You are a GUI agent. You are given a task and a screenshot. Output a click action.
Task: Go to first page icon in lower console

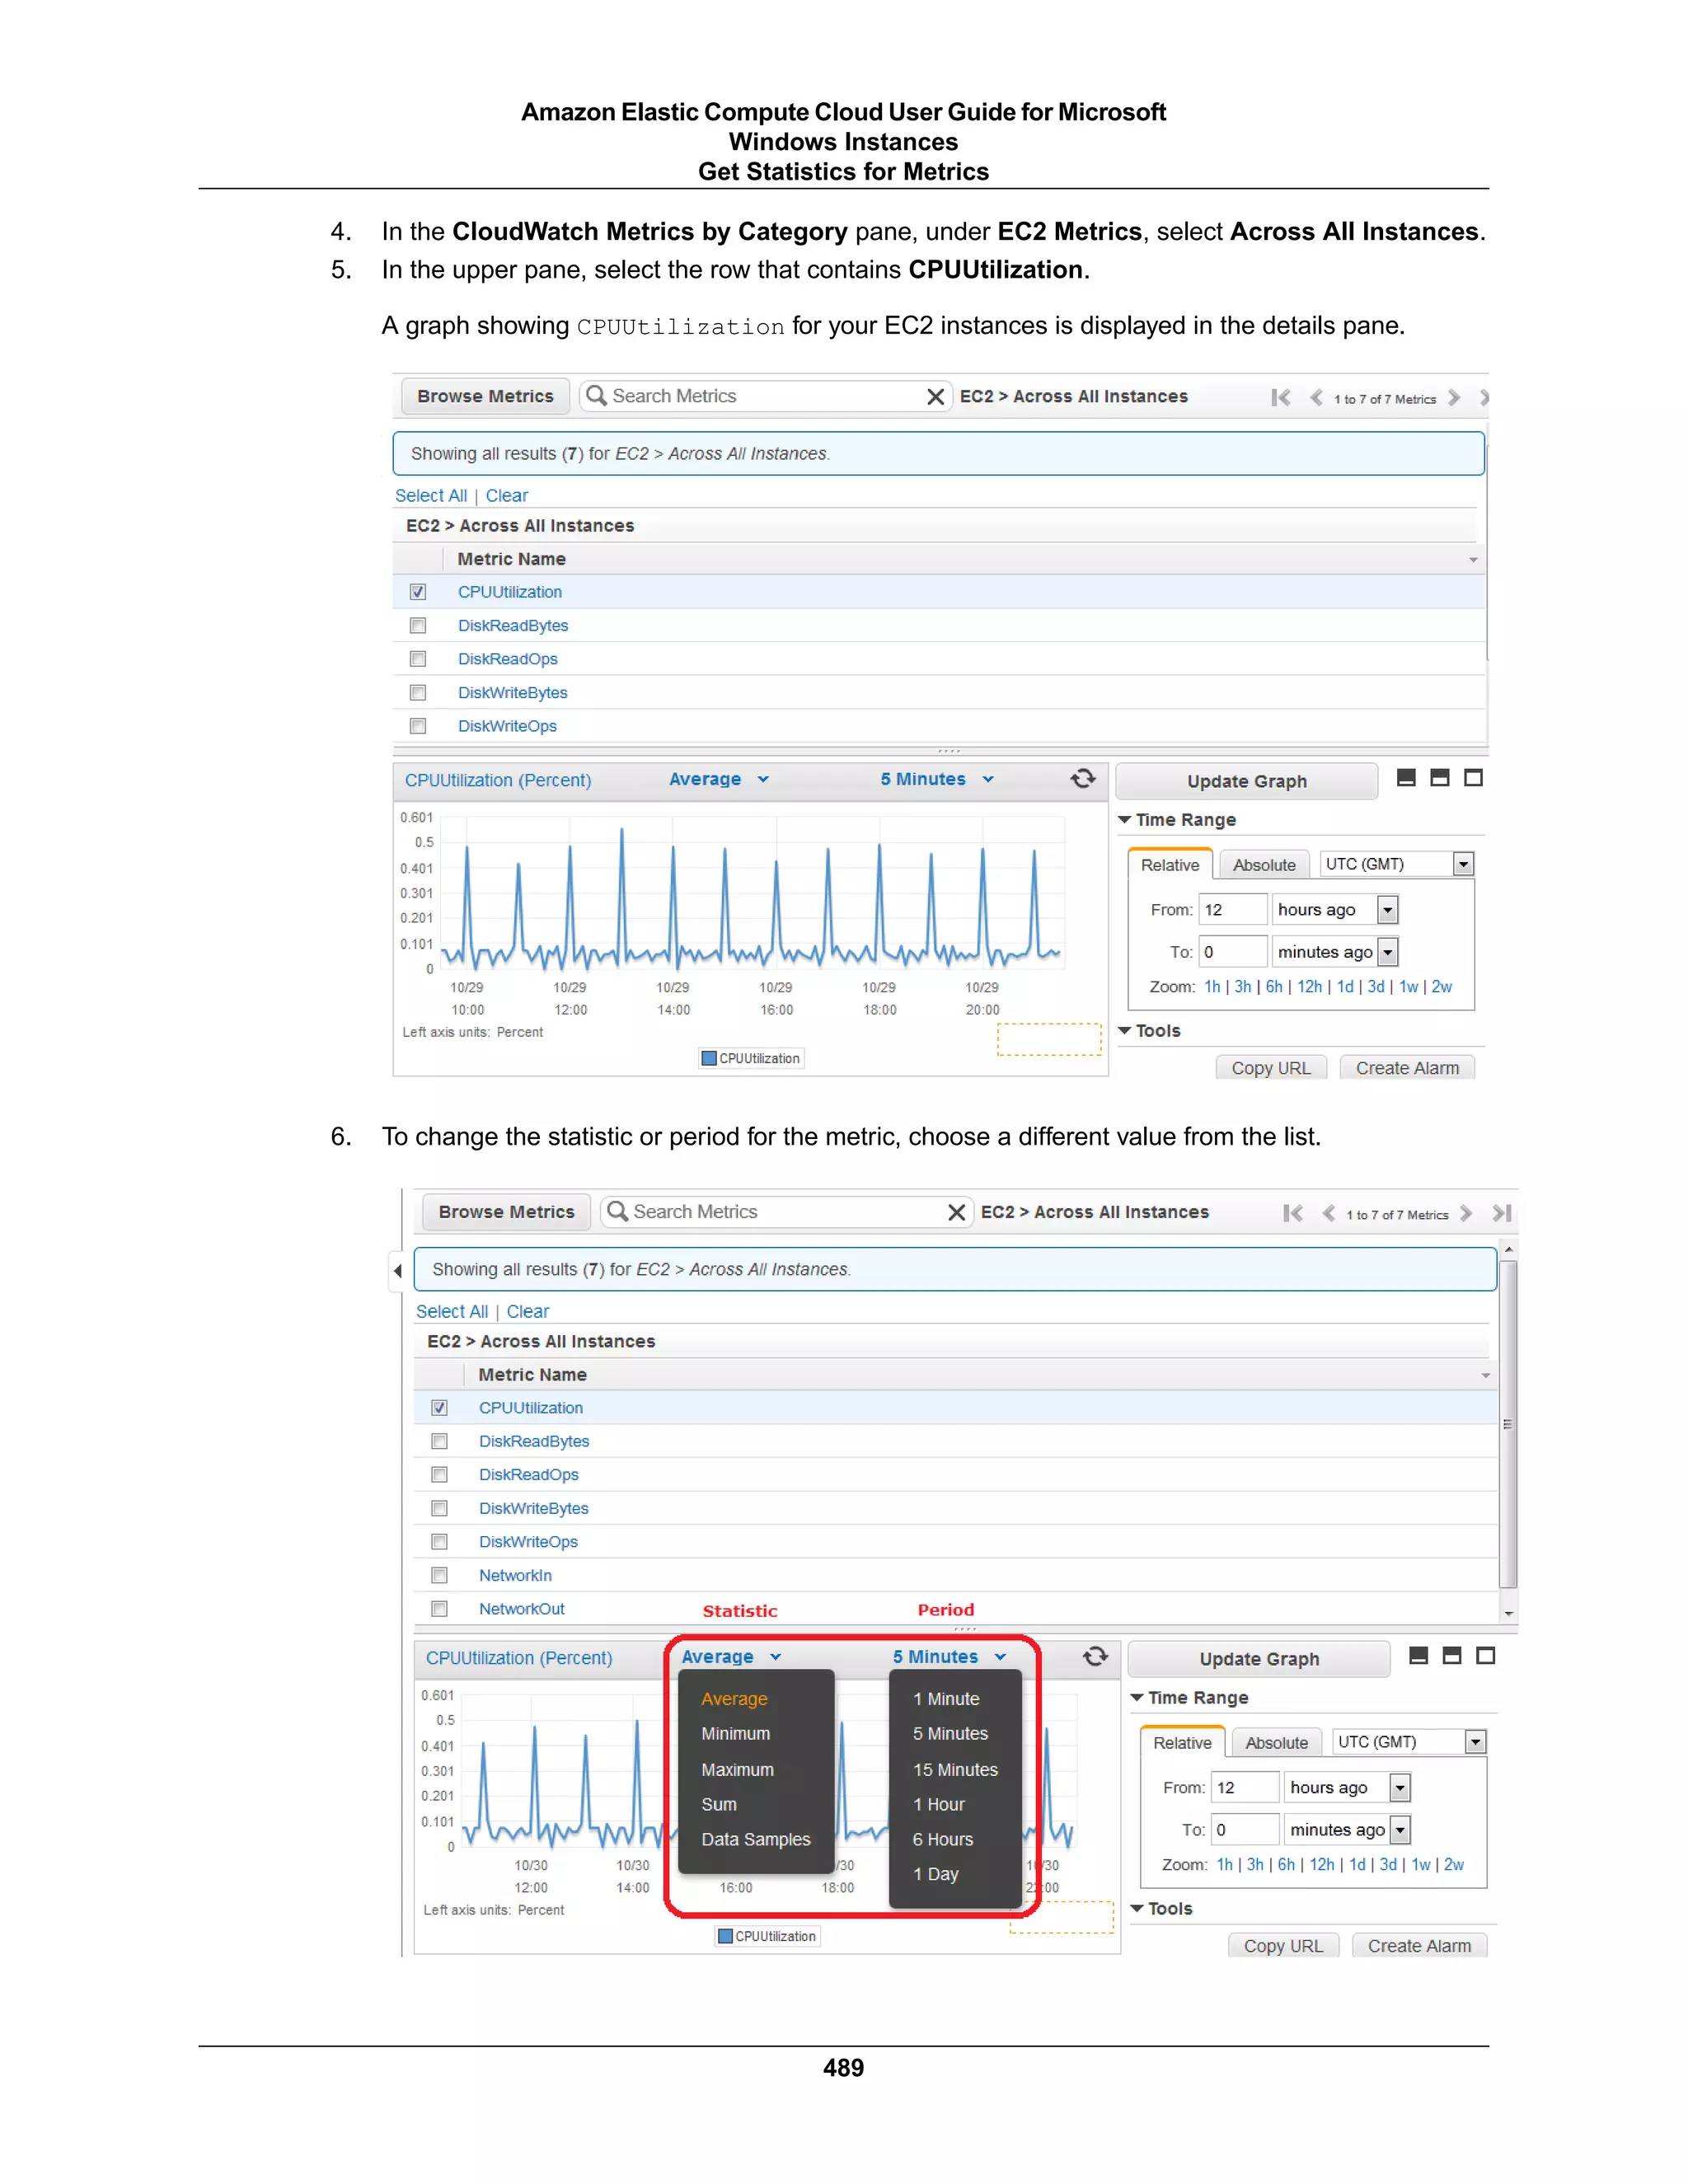click(1293, 1213)
